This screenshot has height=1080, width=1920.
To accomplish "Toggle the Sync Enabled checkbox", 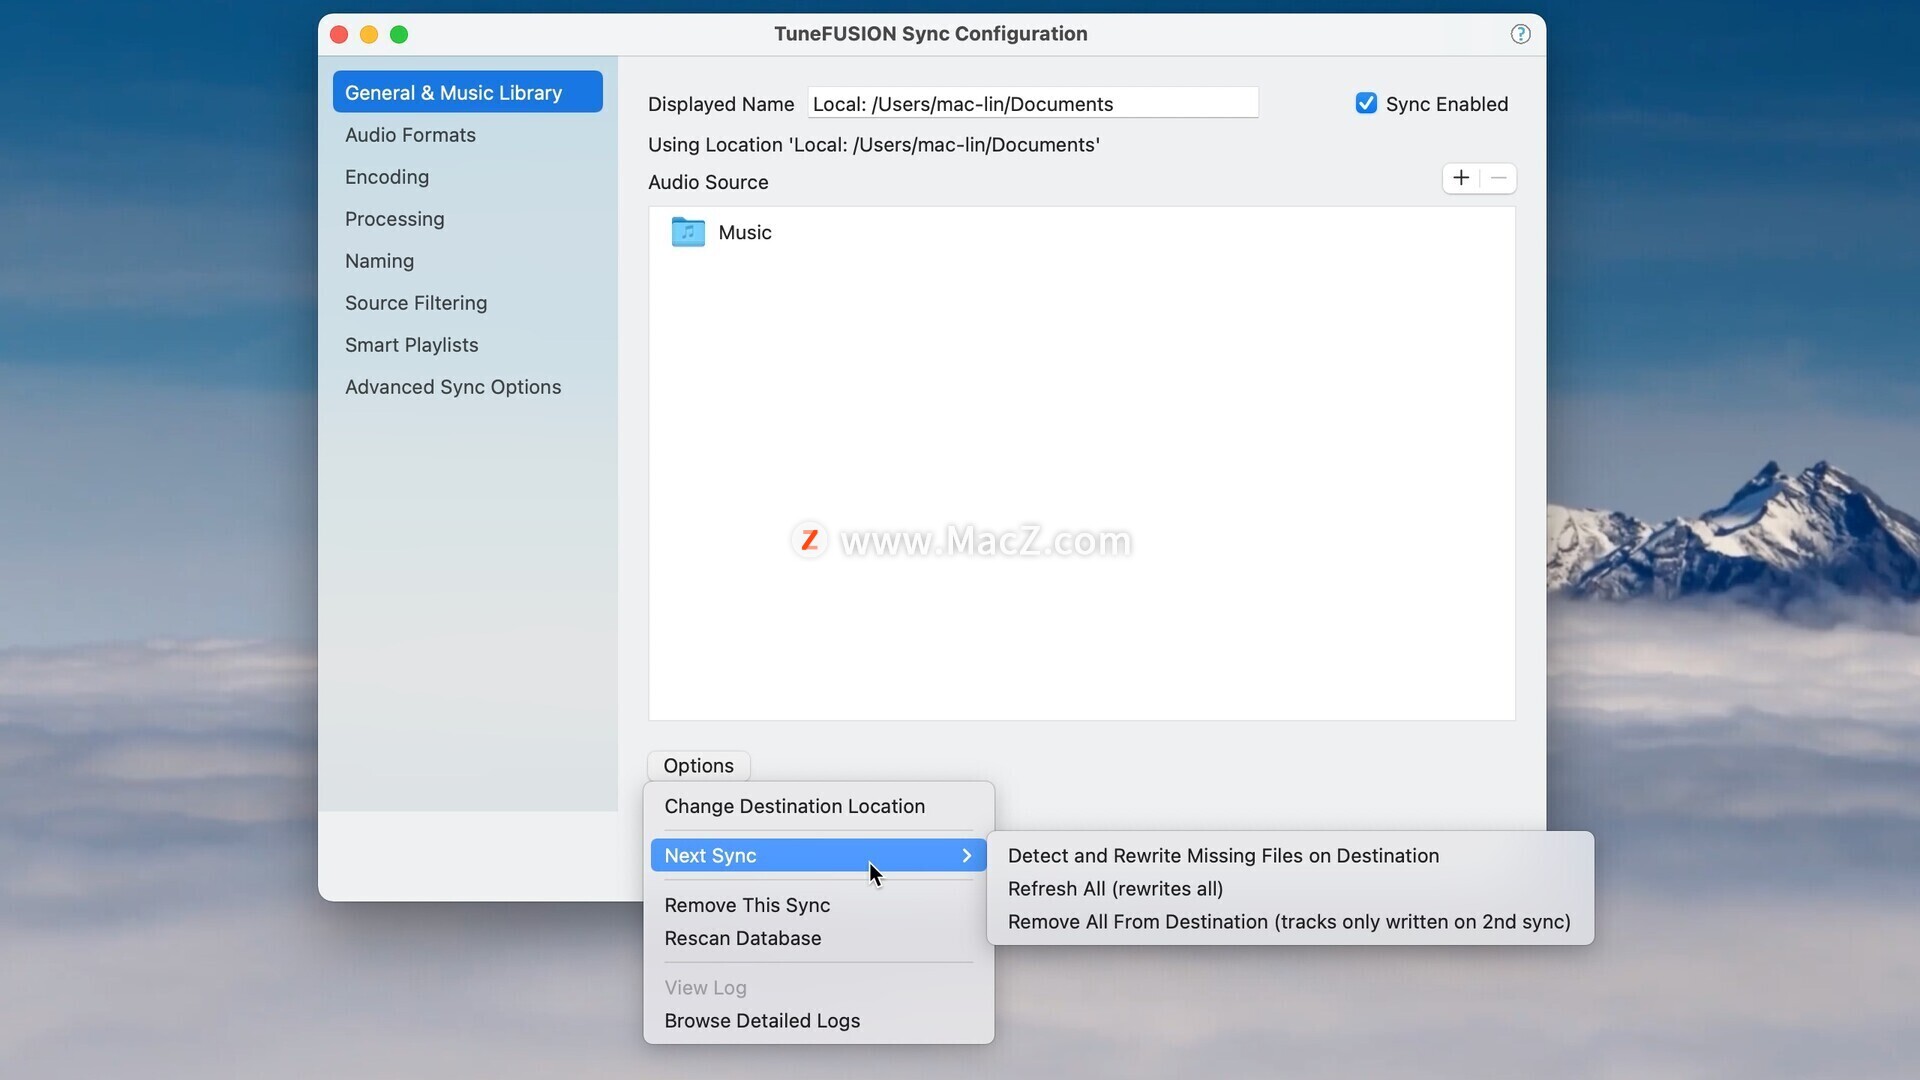I will 1366,104.
